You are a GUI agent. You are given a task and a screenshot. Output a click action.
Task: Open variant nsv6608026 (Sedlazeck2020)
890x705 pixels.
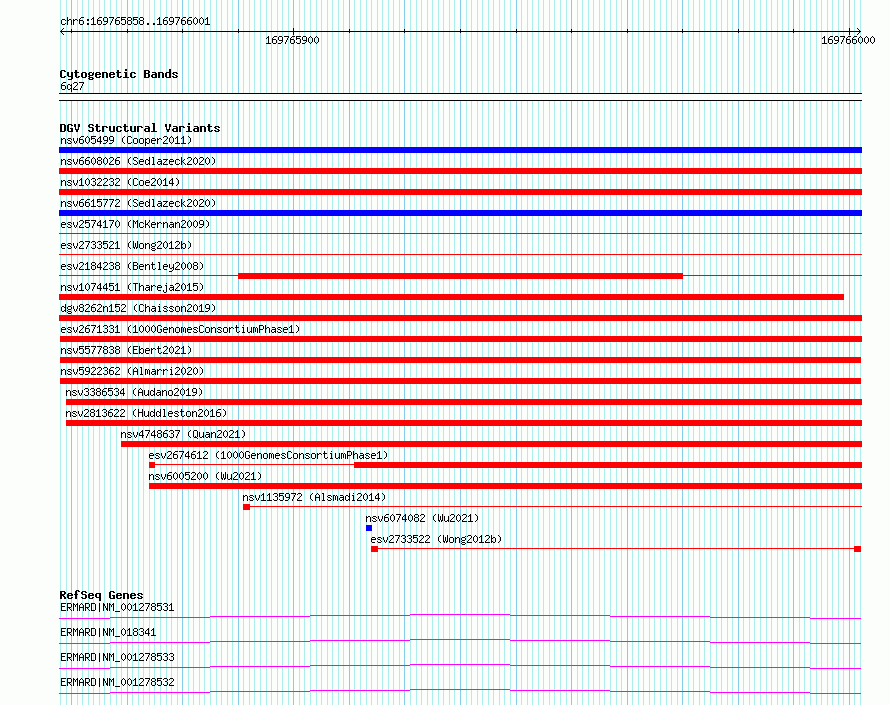point(138,161)
